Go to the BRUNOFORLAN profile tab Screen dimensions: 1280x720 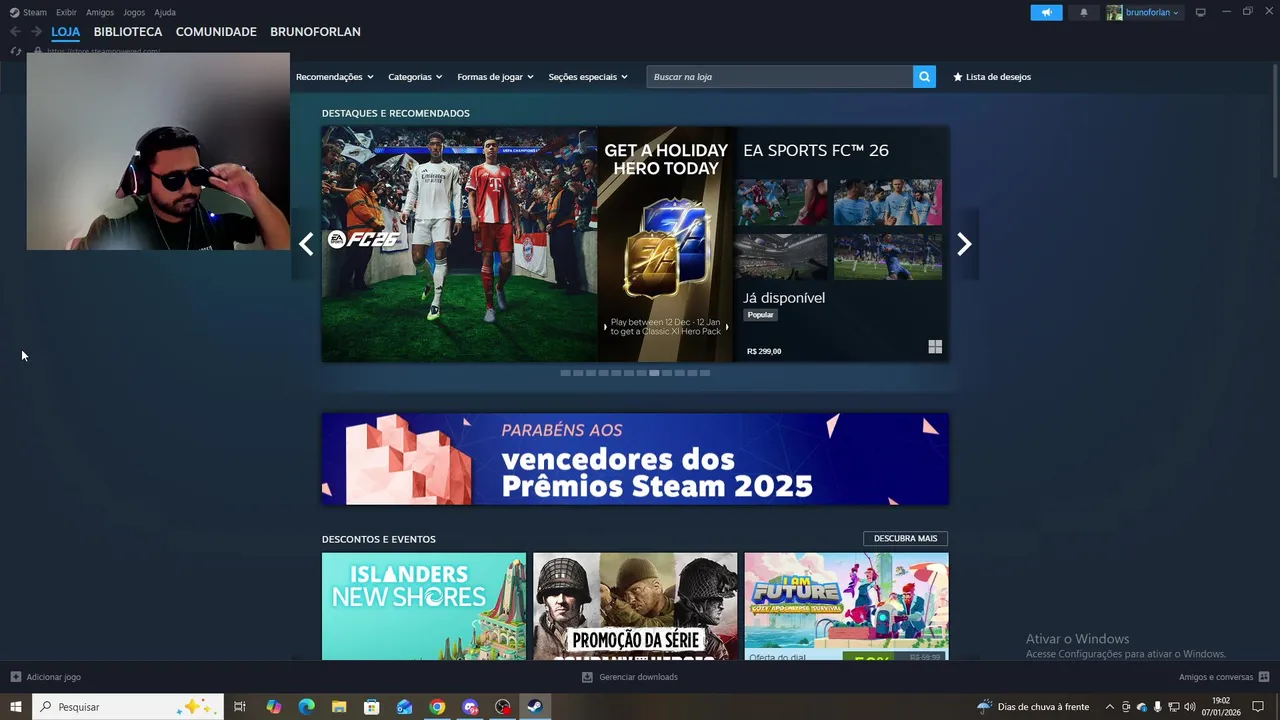point(315,32)
